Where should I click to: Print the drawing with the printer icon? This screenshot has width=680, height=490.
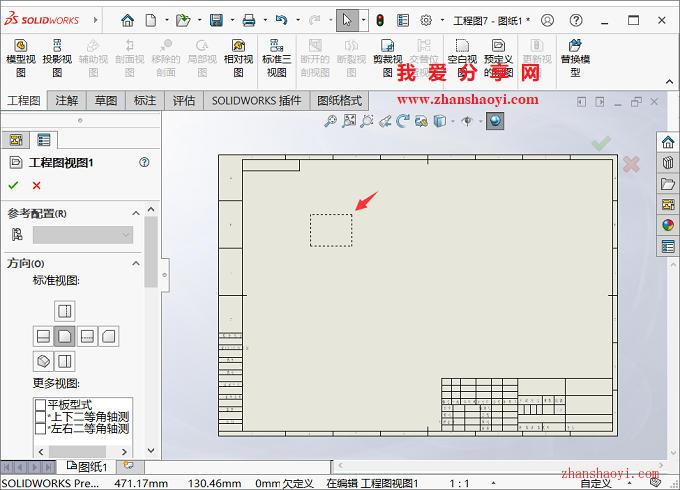[248, 20]
